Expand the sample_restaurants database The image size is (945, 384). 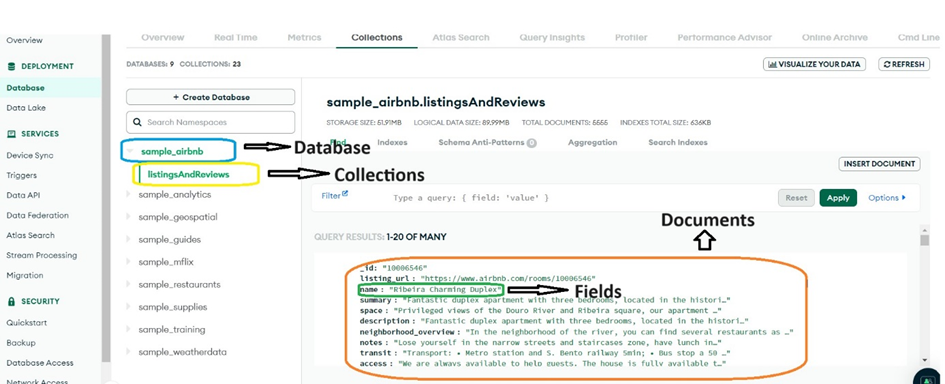[x=128, y=285]
